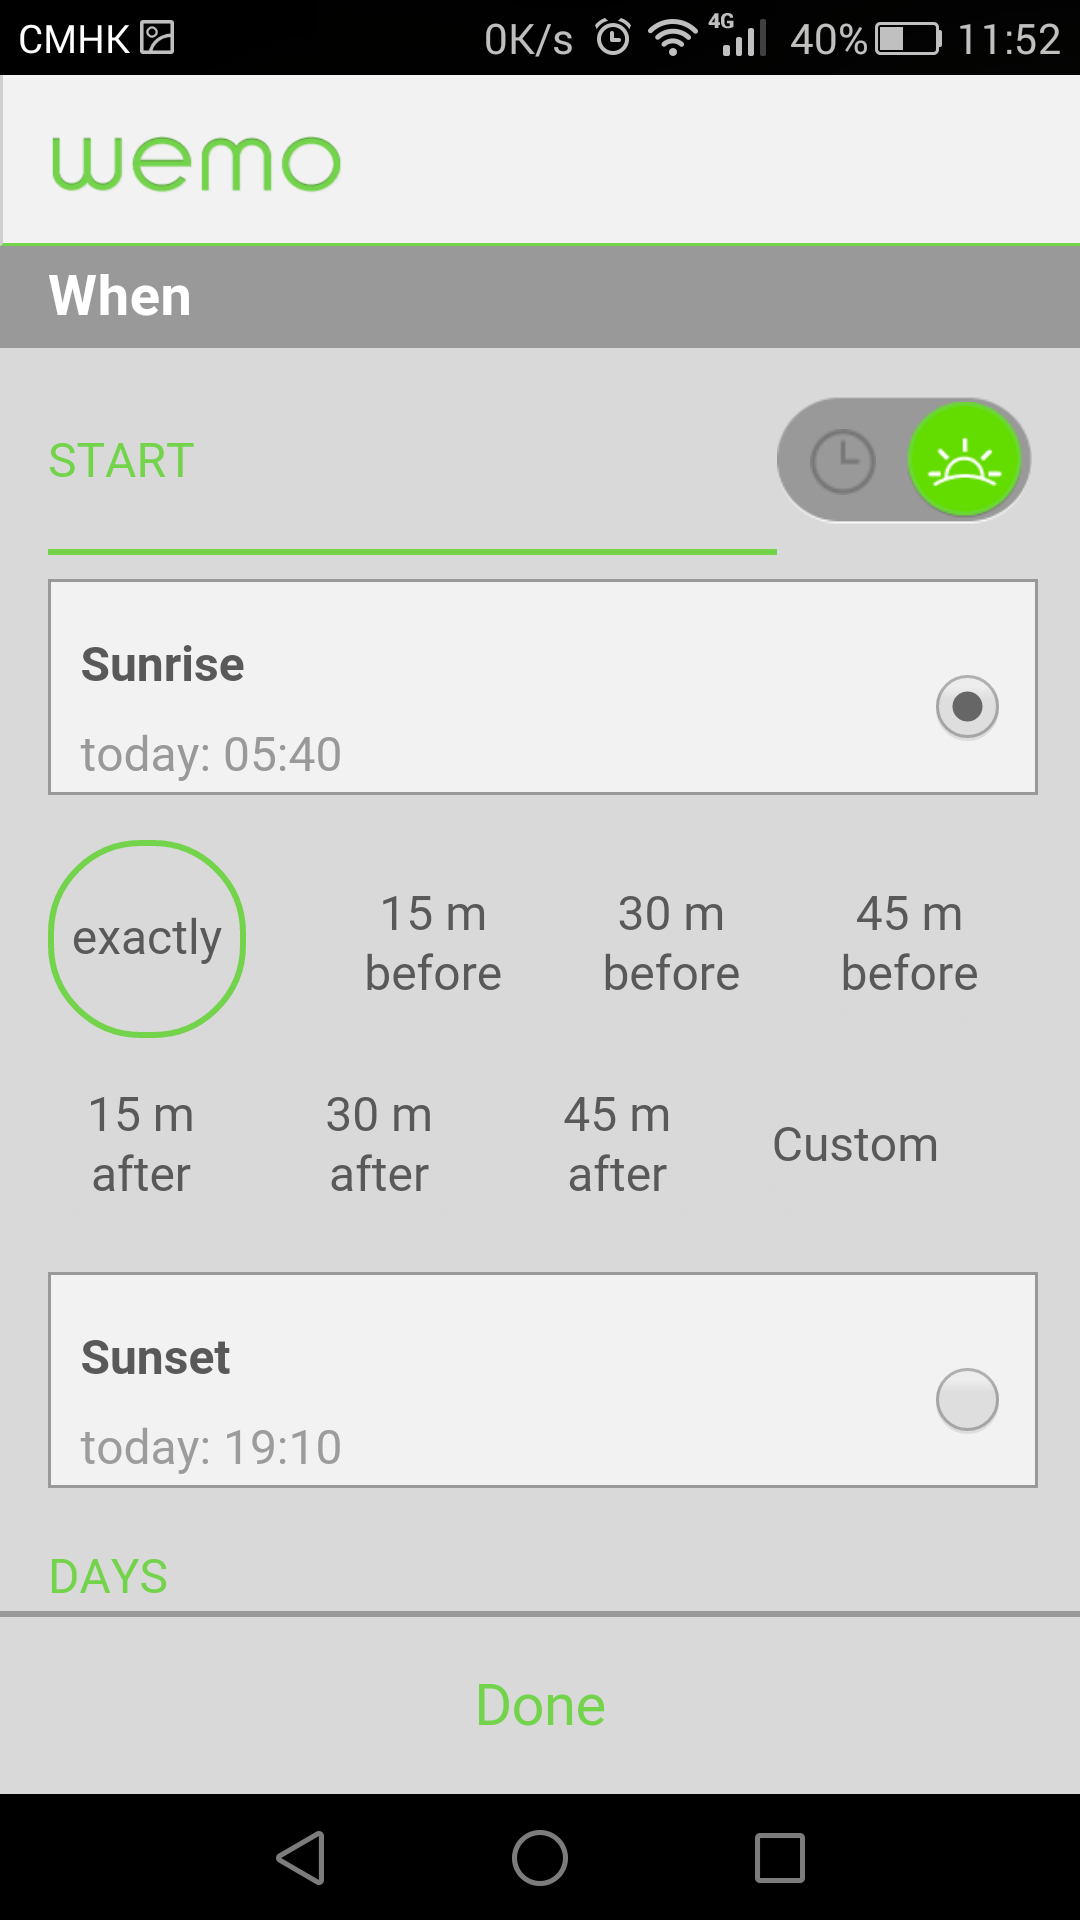
Task: Pick '30 m before' offset
Action: click(671, 943)
